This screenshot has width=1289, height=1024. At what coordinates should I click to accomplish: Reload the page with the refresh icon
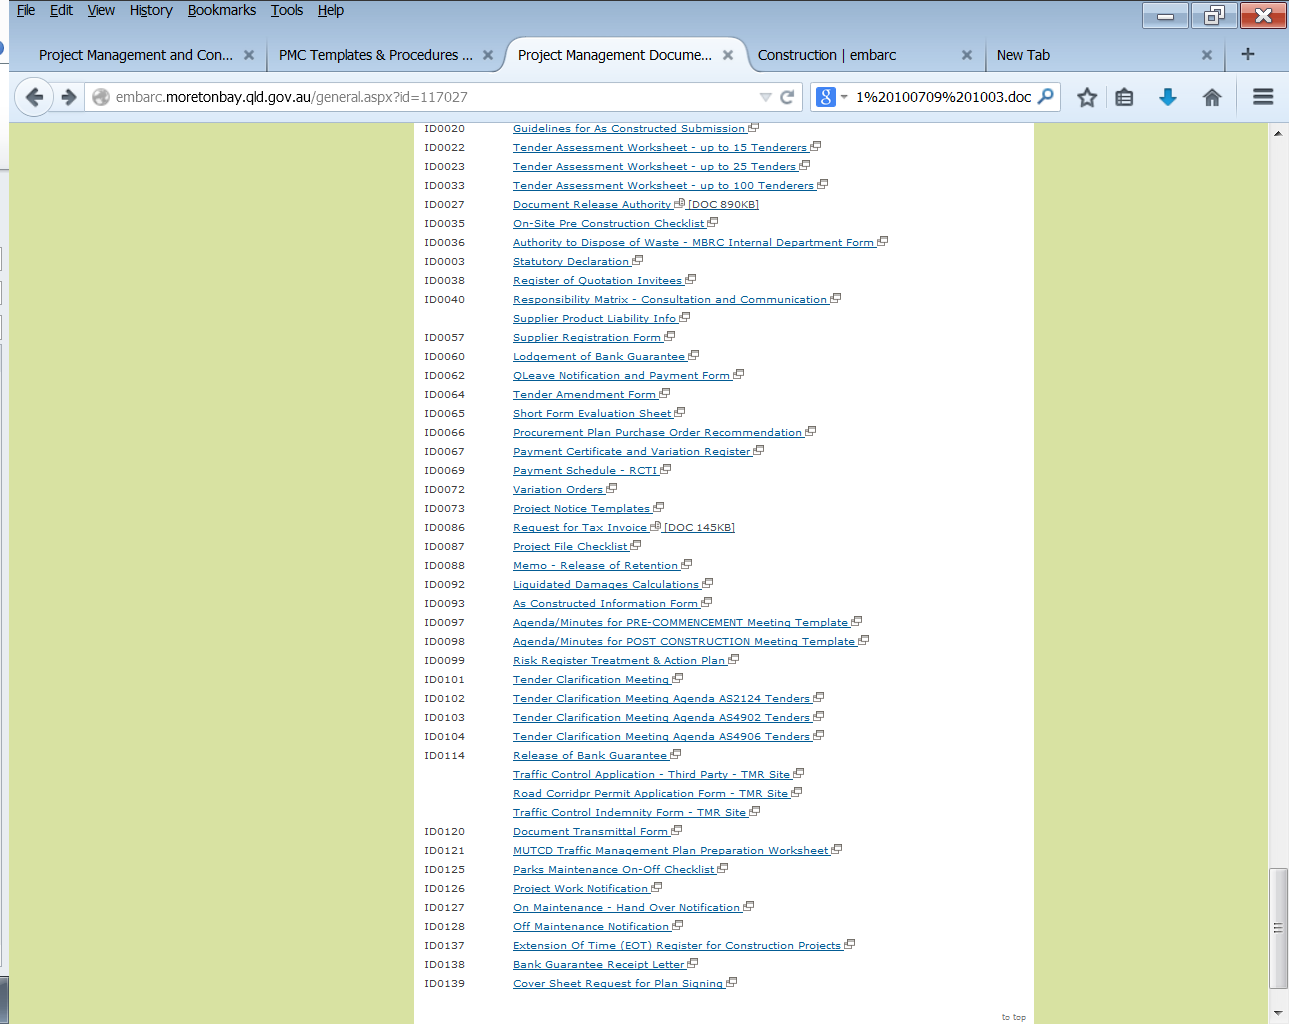point(787,97)
